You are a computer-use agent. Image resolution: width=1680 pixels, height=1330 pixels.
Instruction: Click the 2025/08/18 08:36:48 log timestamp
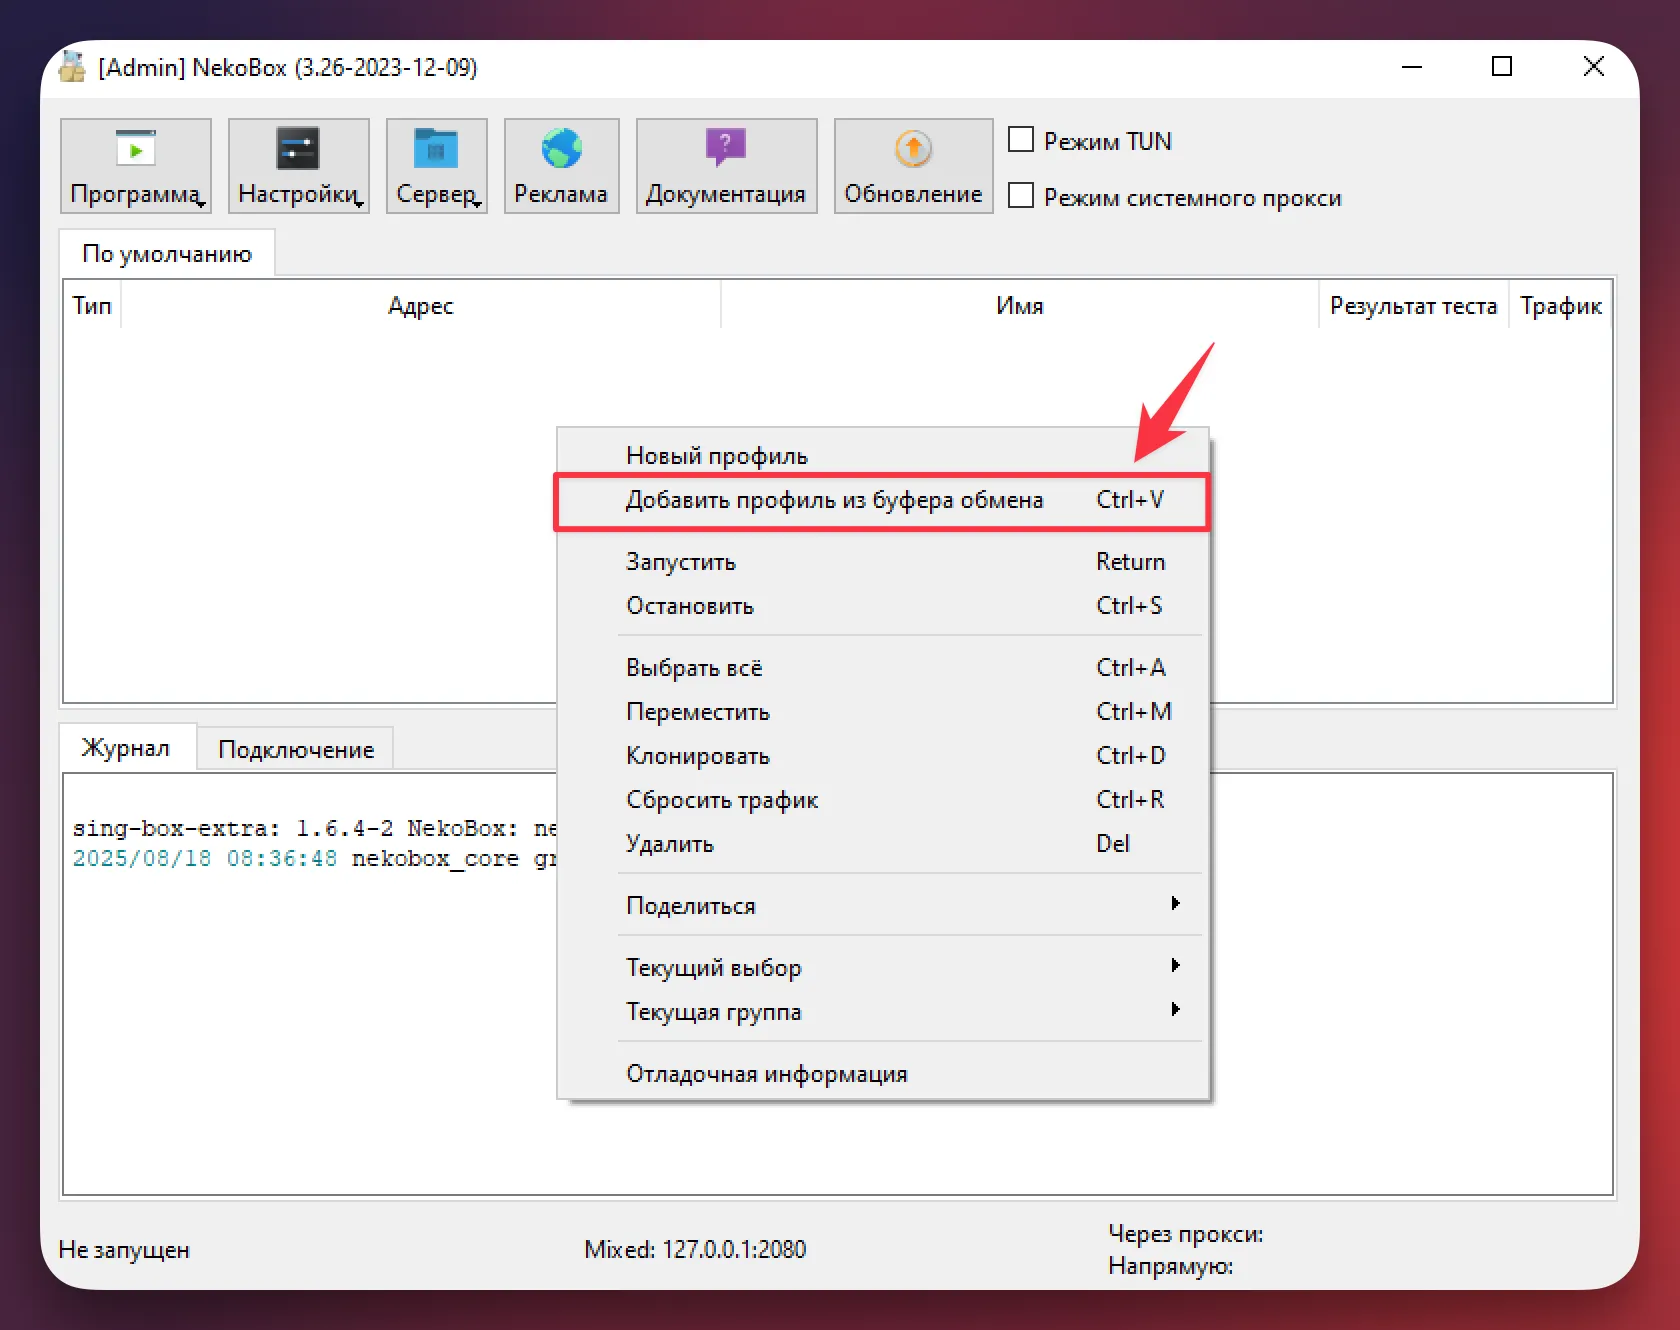click(x=205, y=858)
